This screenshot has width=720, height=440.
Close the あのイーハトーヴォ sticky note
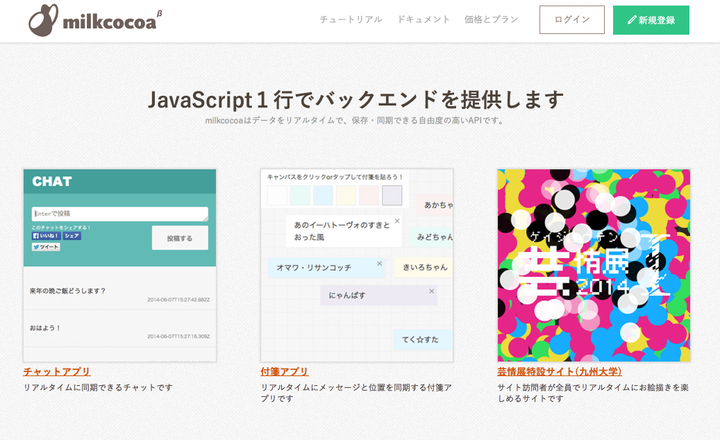(396, 221)
